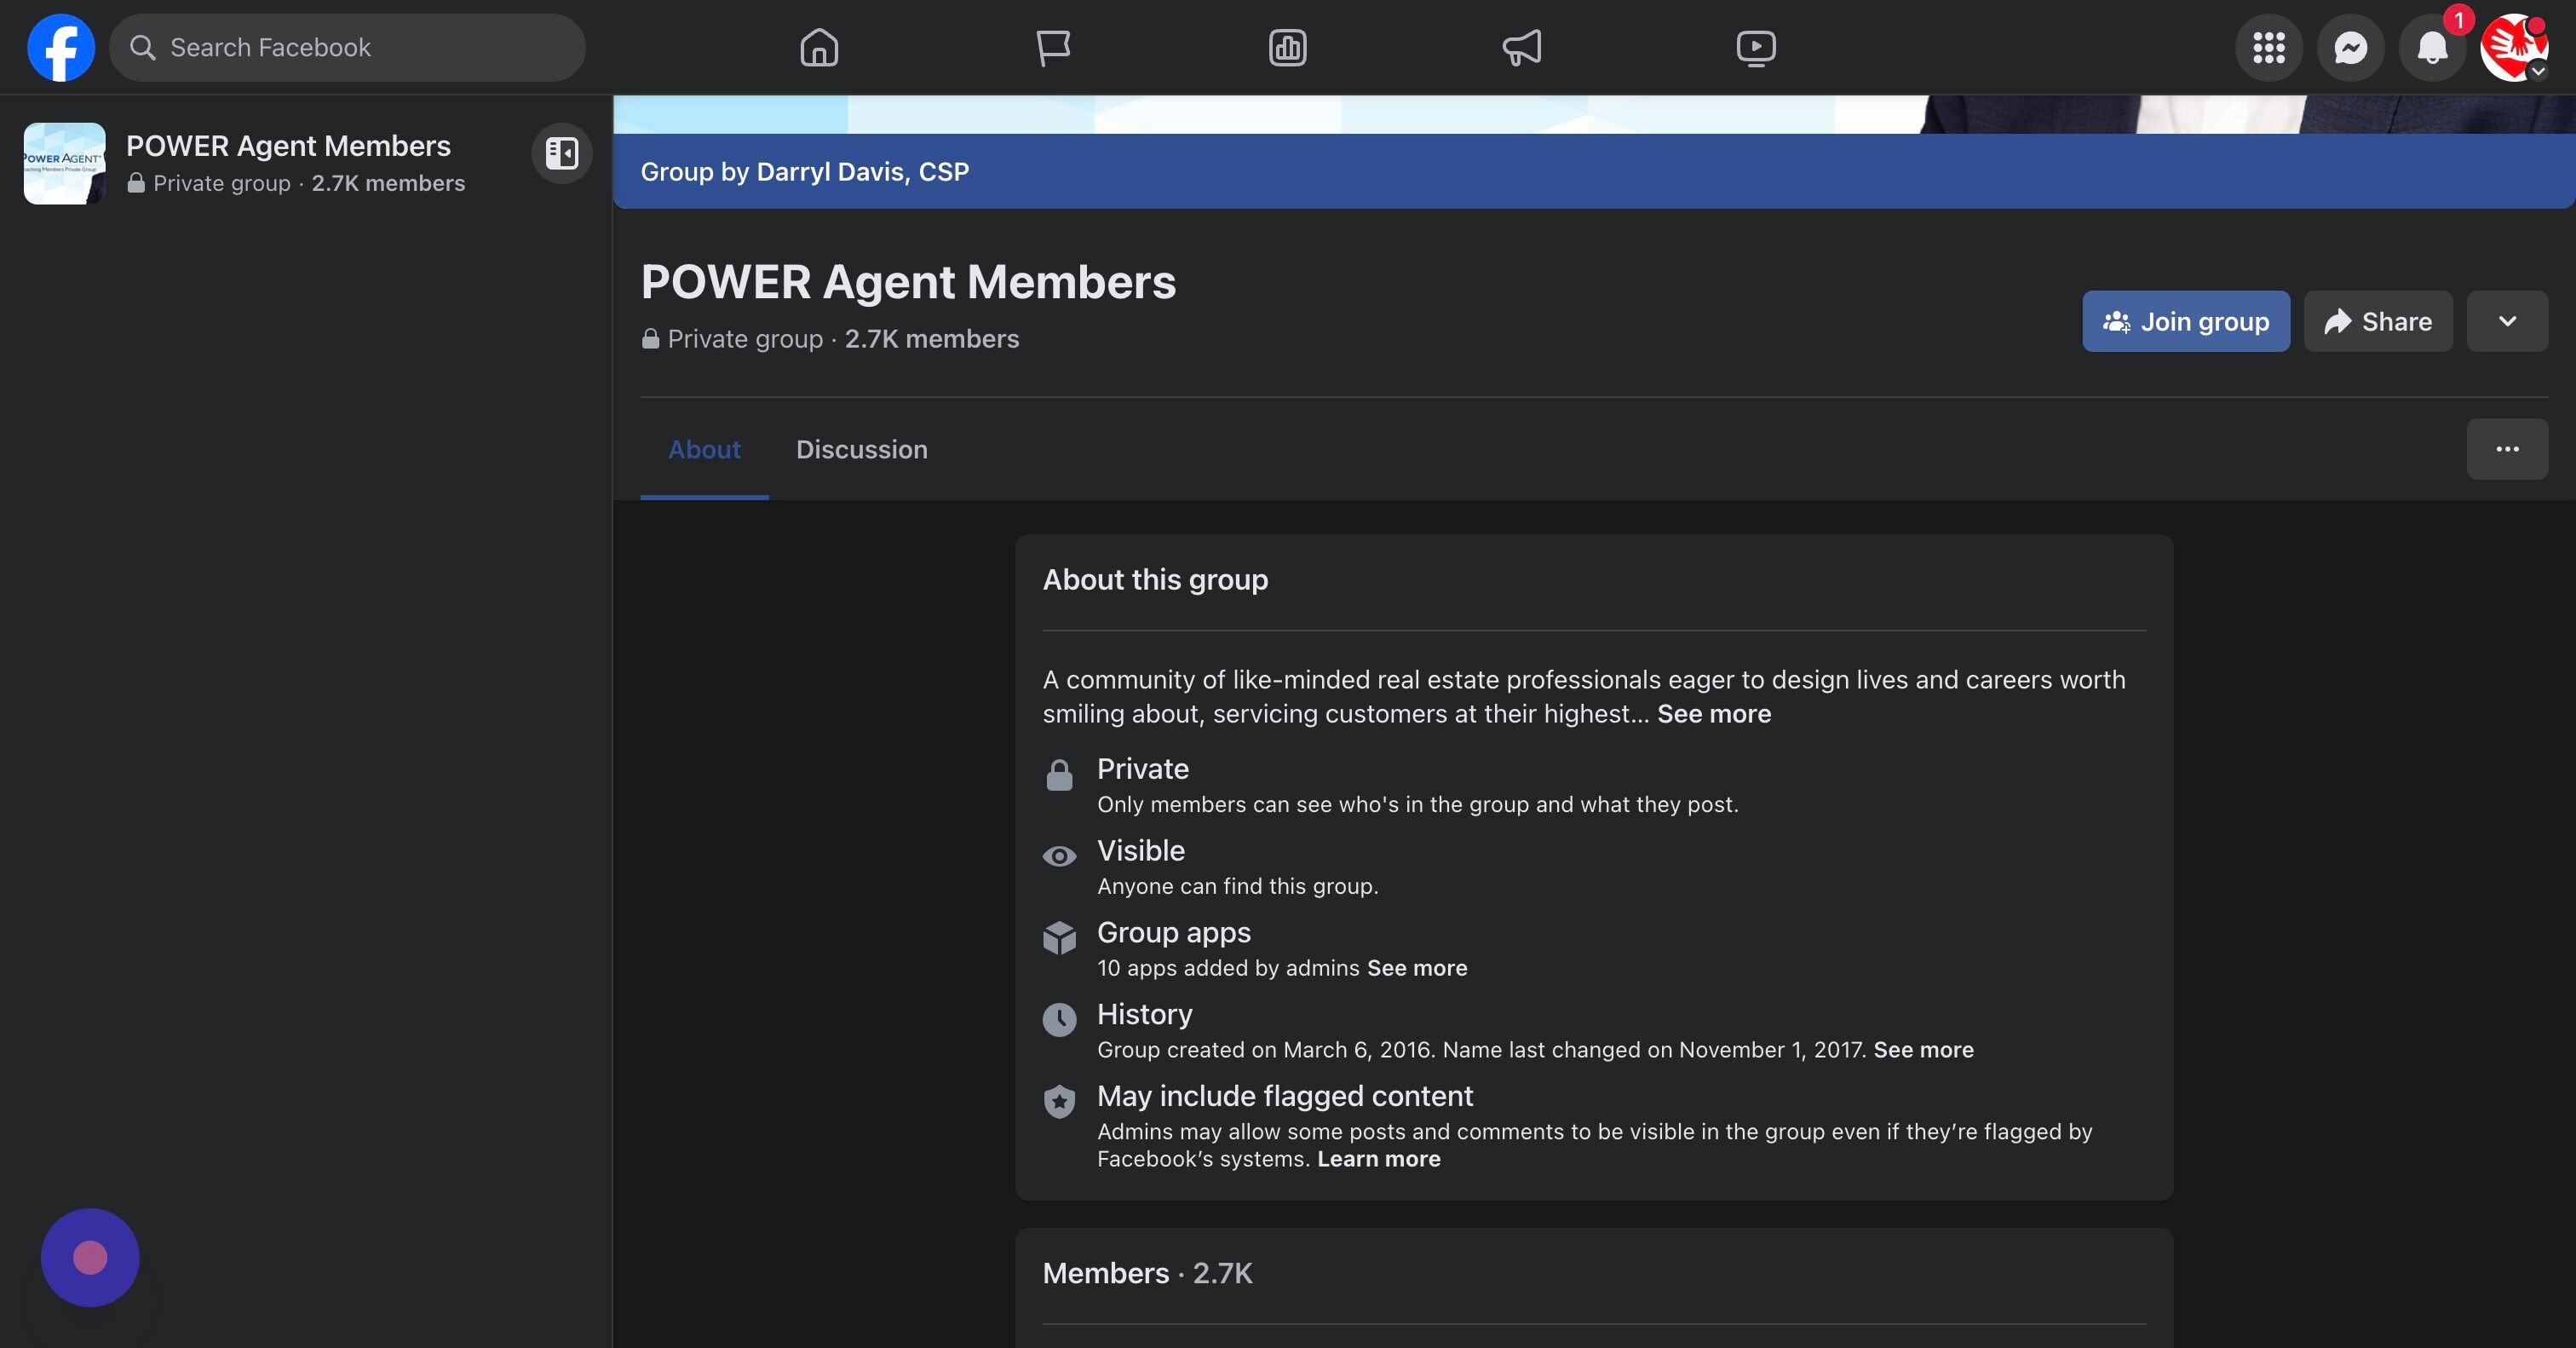Collapse the left sidebar panel
The height and width of the screenshot is (1348, 2576).
[x=561, y=153]
